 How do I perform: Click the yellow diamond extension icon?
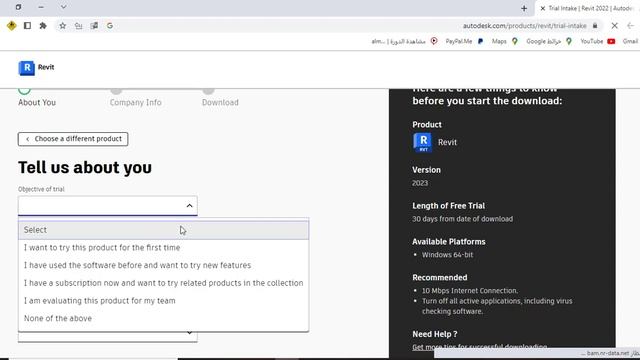(x=11, y=26)
